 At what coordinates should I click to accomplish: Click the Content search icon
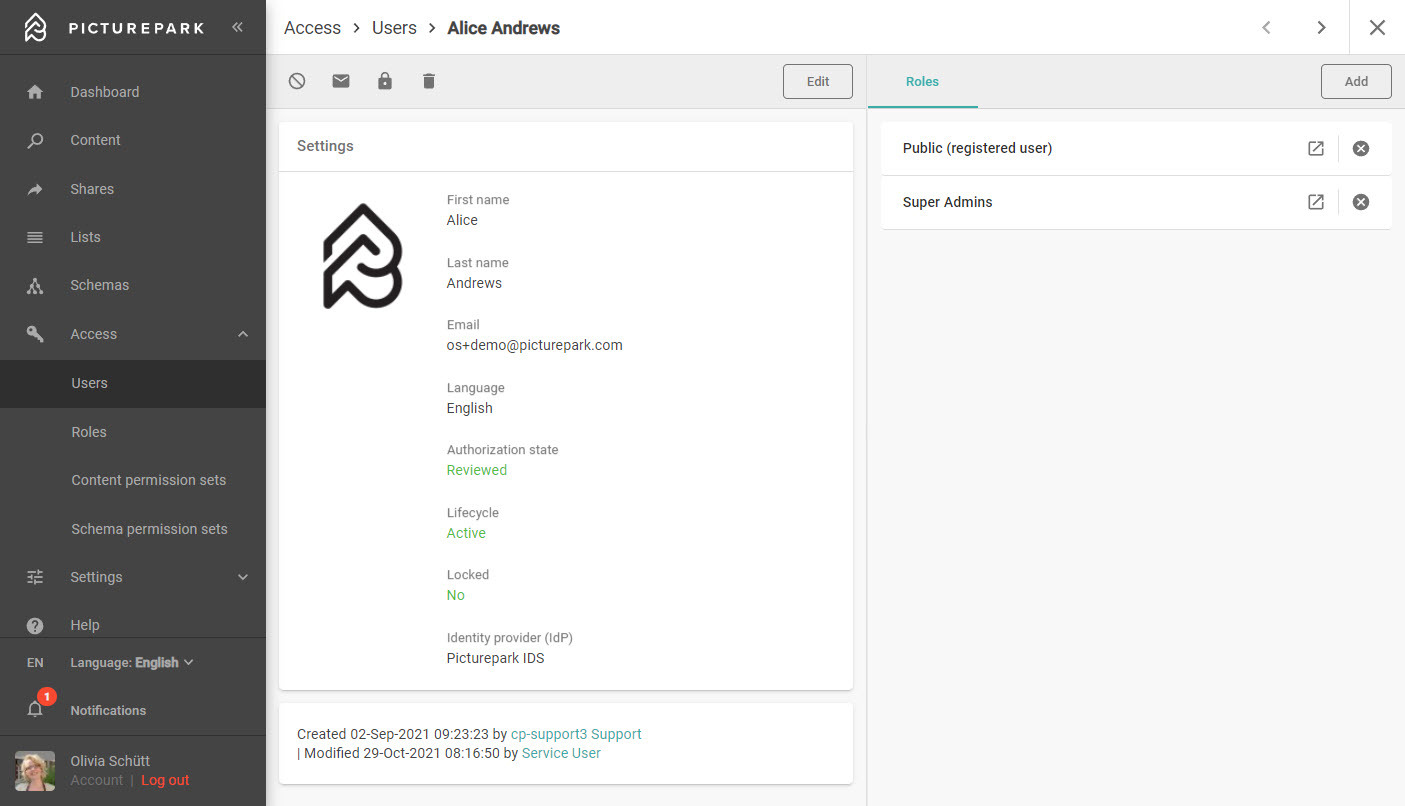coord(35,141)
